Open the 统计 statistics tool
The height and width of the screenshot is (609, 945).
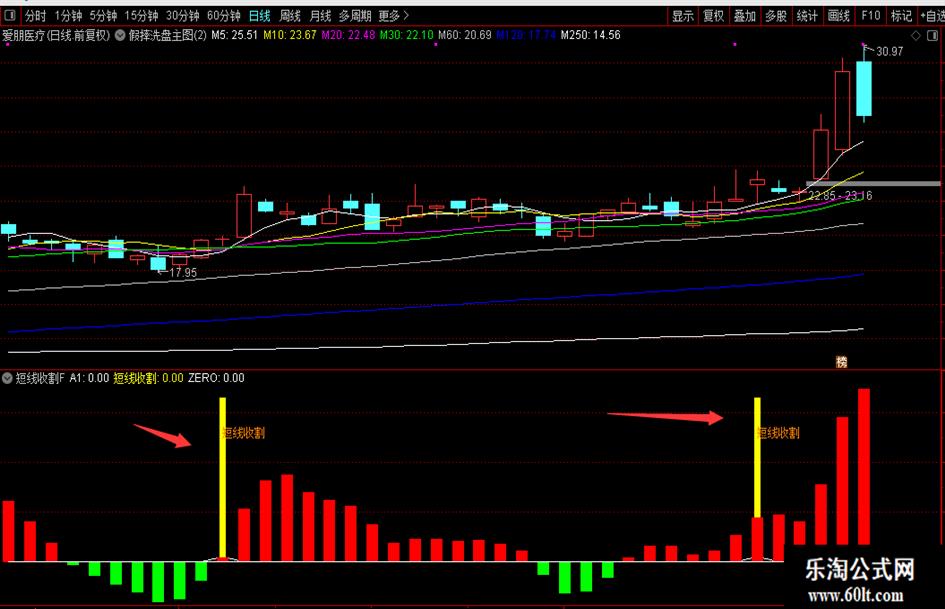click(808, 16)
